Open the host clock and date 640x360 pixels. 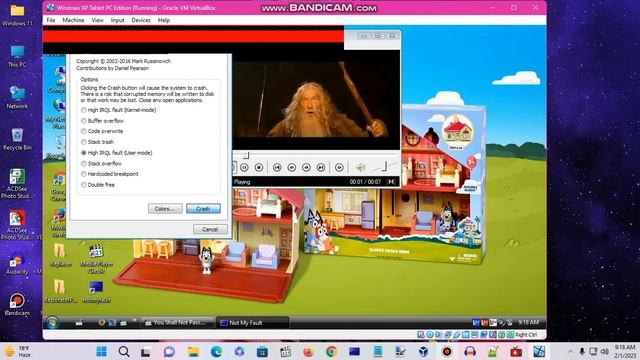point(625,351)
